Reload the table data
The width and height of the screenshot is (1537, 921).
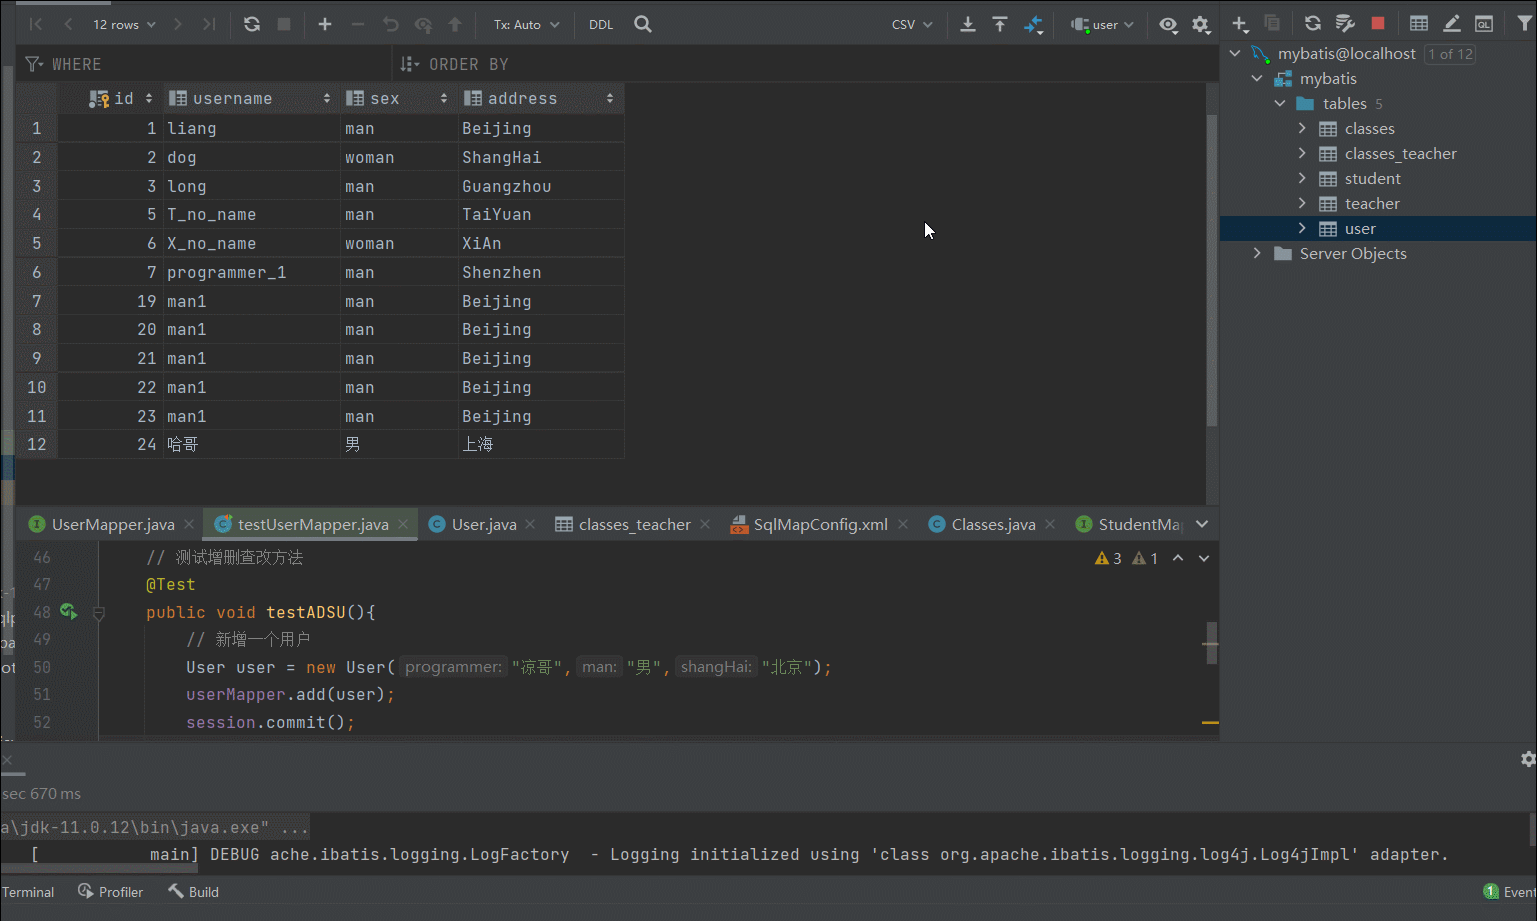click(252, 24)
